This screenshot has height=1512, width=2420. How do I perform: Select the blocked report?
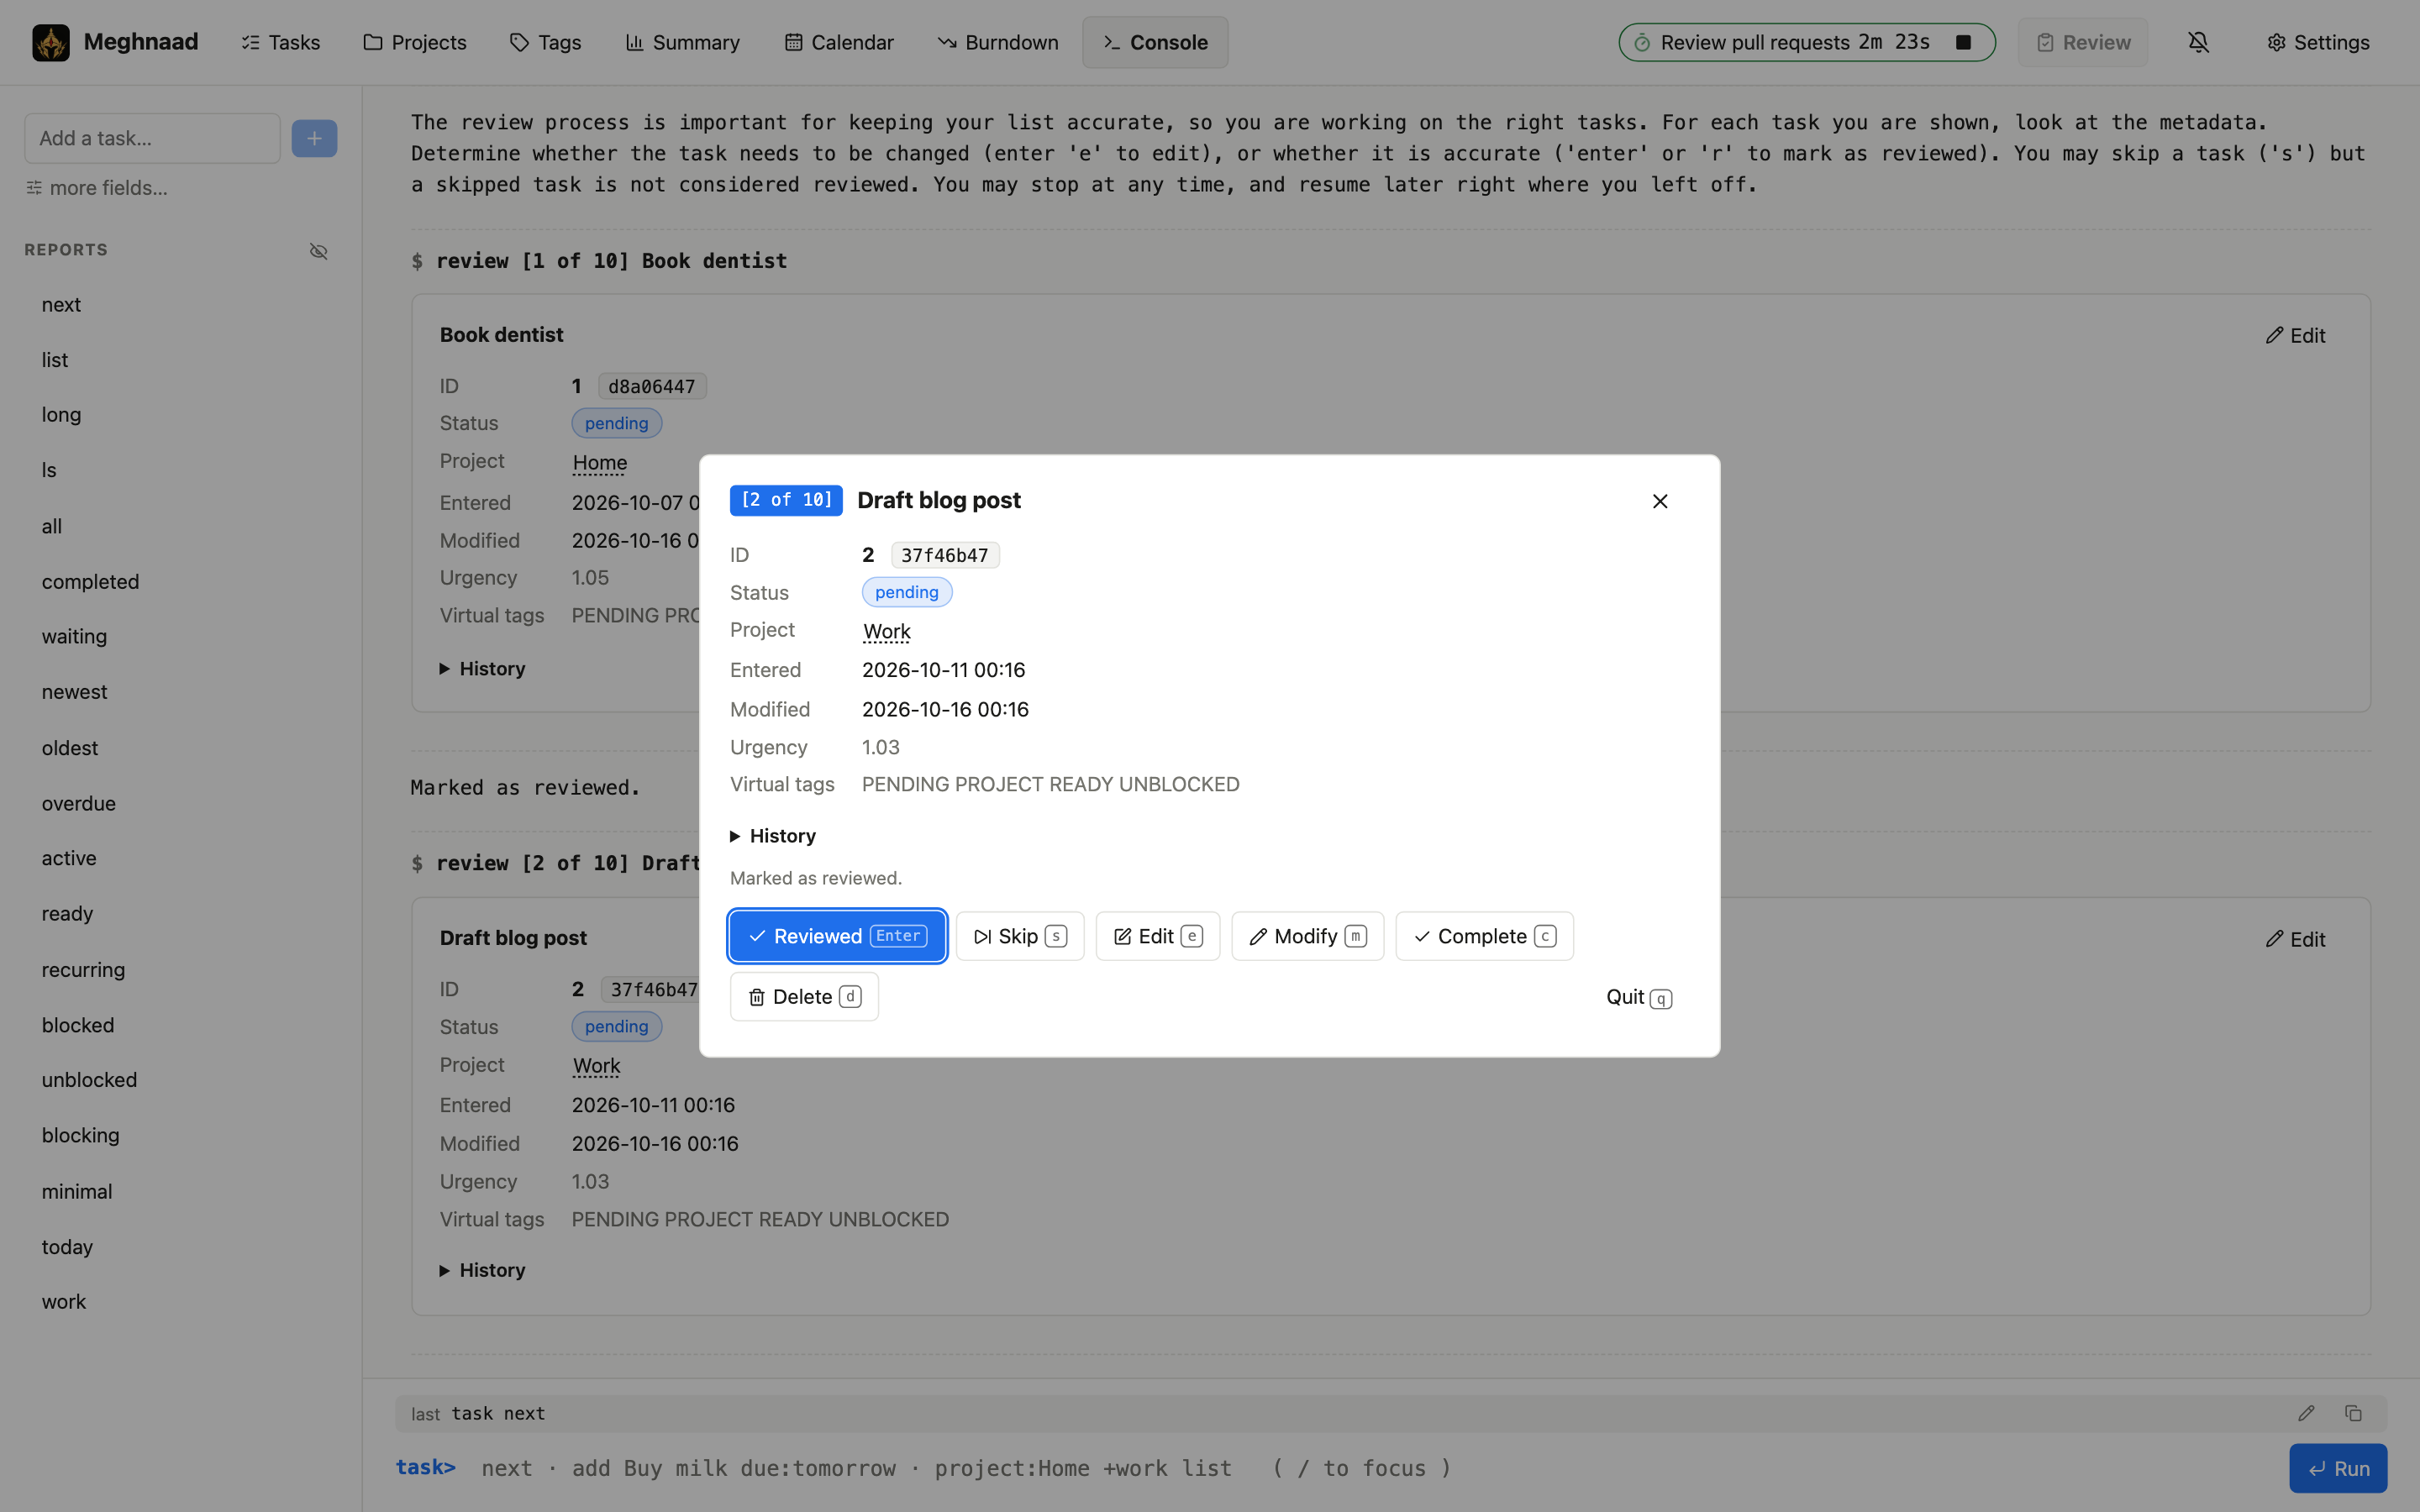click(78, 1025)
